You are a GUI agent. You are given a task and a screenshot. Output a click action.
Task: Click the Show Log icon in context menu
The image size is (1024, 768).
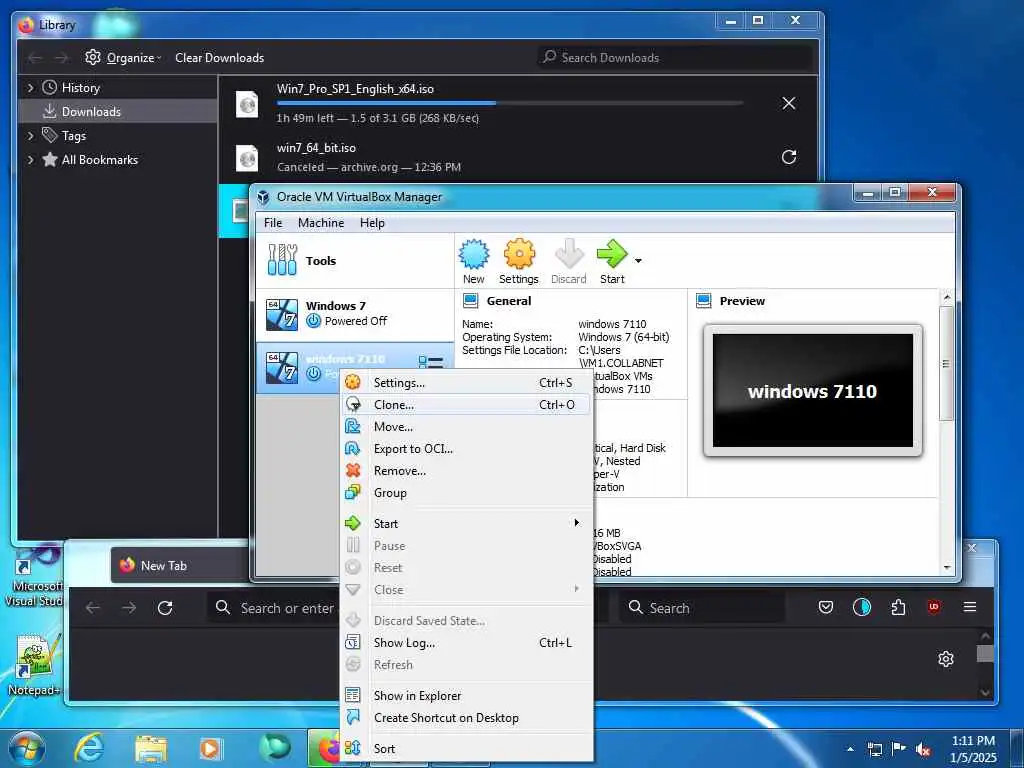[x=353, y=643]
